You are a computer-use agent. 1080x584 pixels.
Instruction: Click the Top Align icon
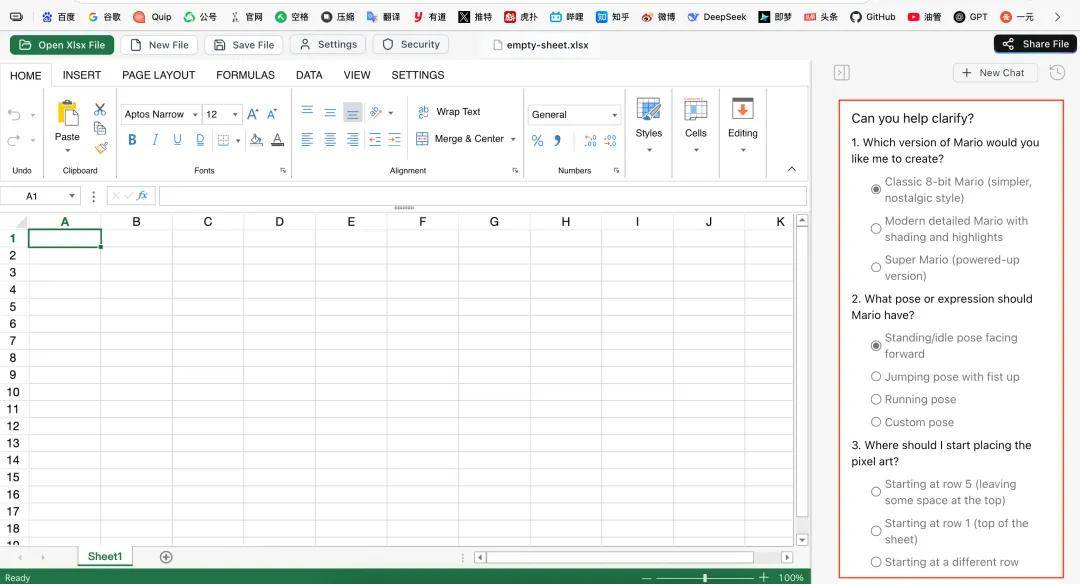point(307,112)
